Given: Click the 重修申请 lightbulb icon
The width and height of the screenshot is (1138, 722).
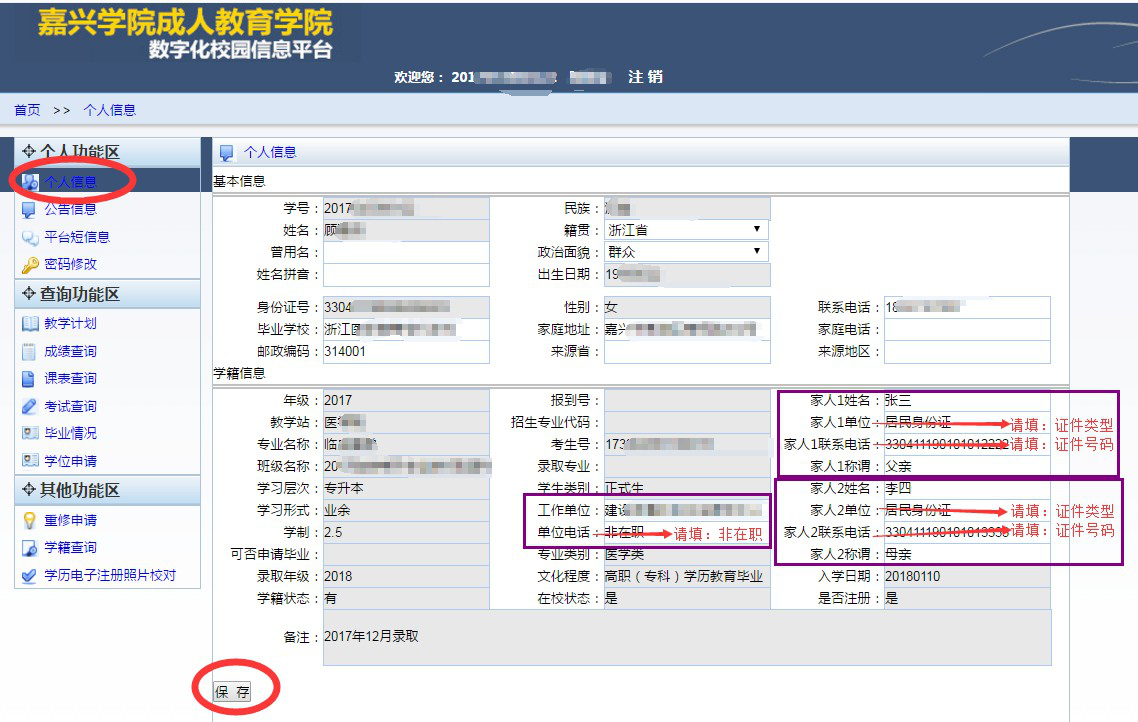Looking at the screenshot, I should pos(29,521).
